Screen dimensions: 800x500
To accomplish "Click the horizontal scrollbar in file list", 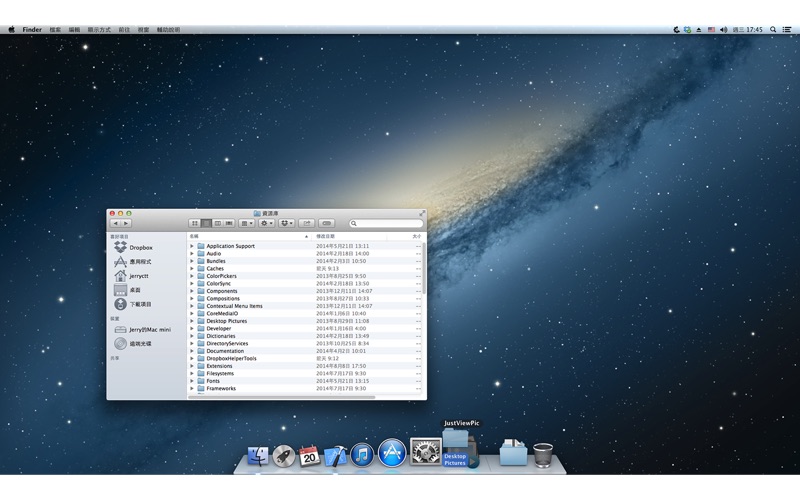I will (x=282, y=396).
